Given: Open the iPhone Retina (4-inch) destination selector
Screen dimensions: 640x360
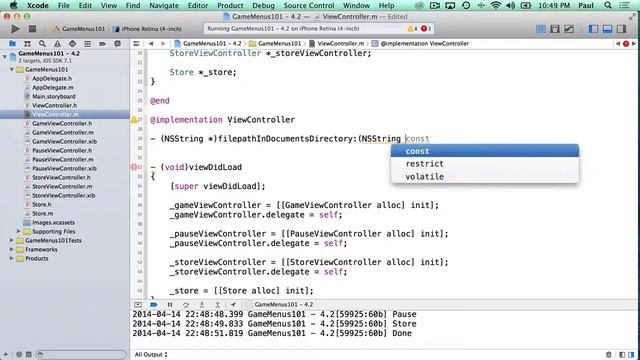Looking at the screenshot, I should point(147,29).
